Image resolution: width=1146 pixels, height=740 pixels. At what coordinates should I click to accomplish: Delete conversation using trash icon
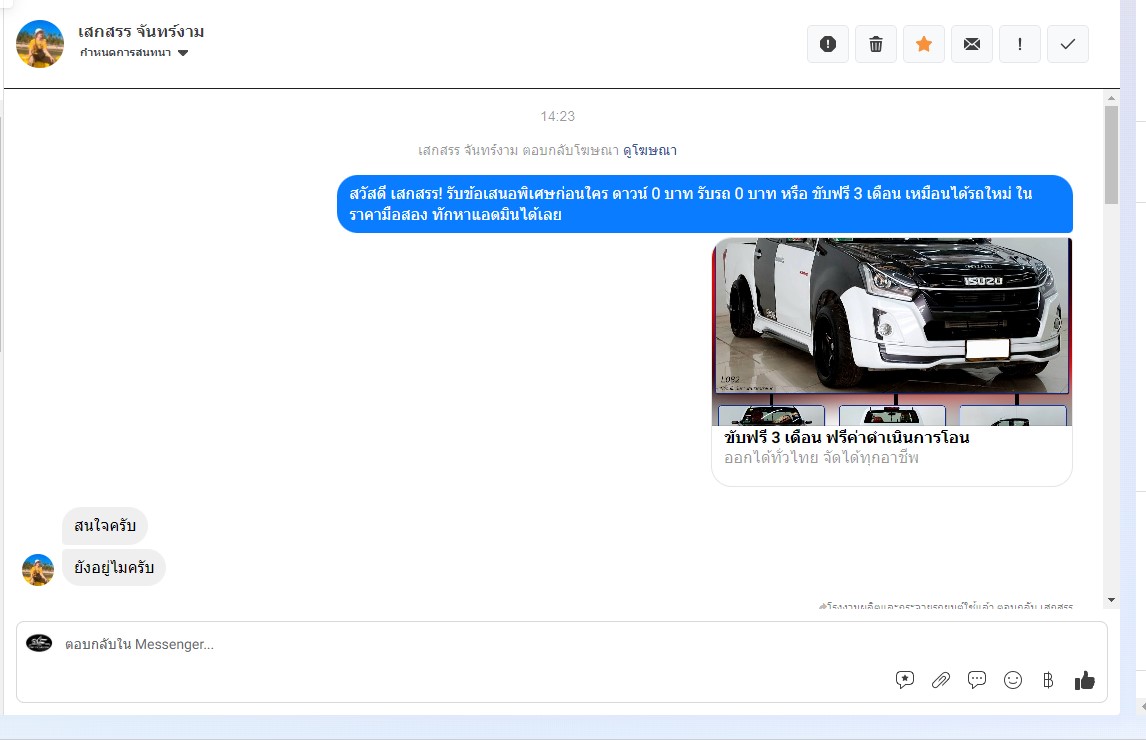point(876,44)
